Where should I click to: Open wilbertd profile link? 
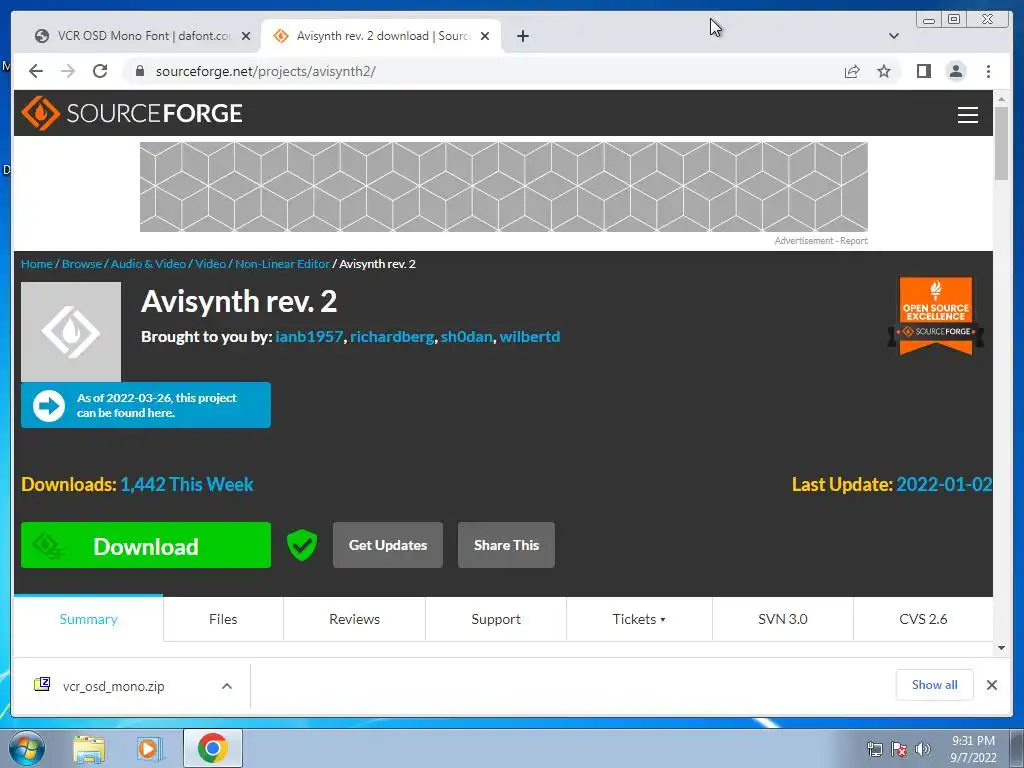(x=530, y=337)
